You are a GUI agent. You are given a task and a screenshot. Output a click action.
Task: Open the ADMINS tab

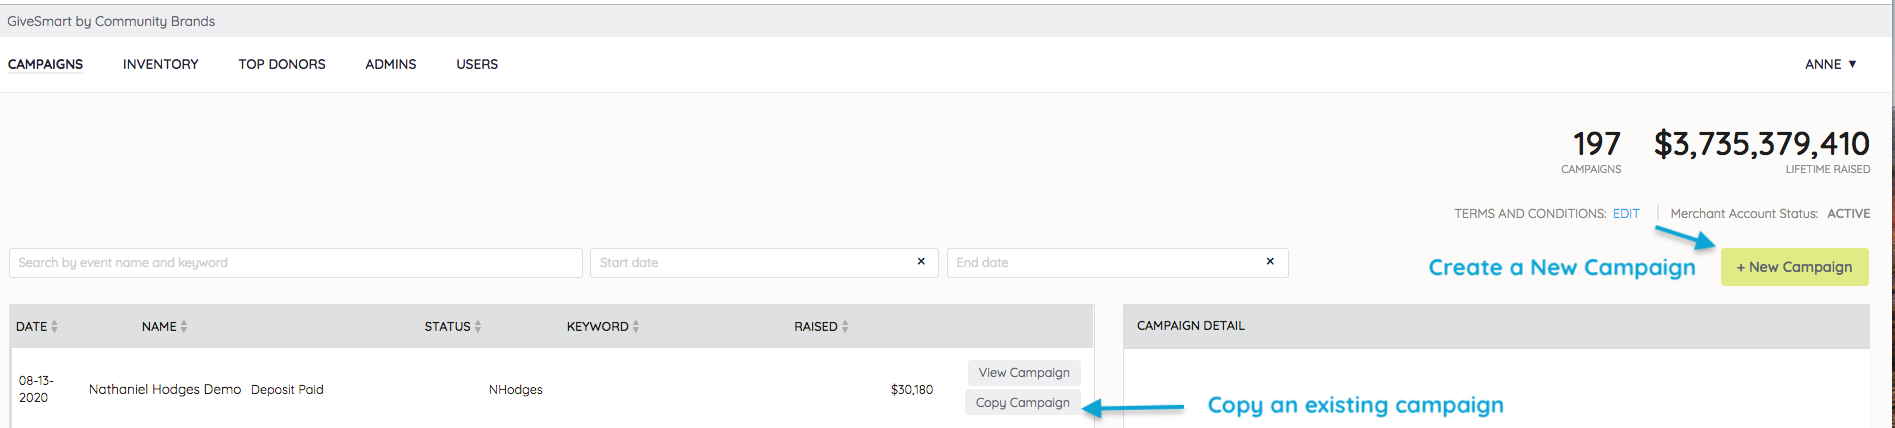pos(390,64)
